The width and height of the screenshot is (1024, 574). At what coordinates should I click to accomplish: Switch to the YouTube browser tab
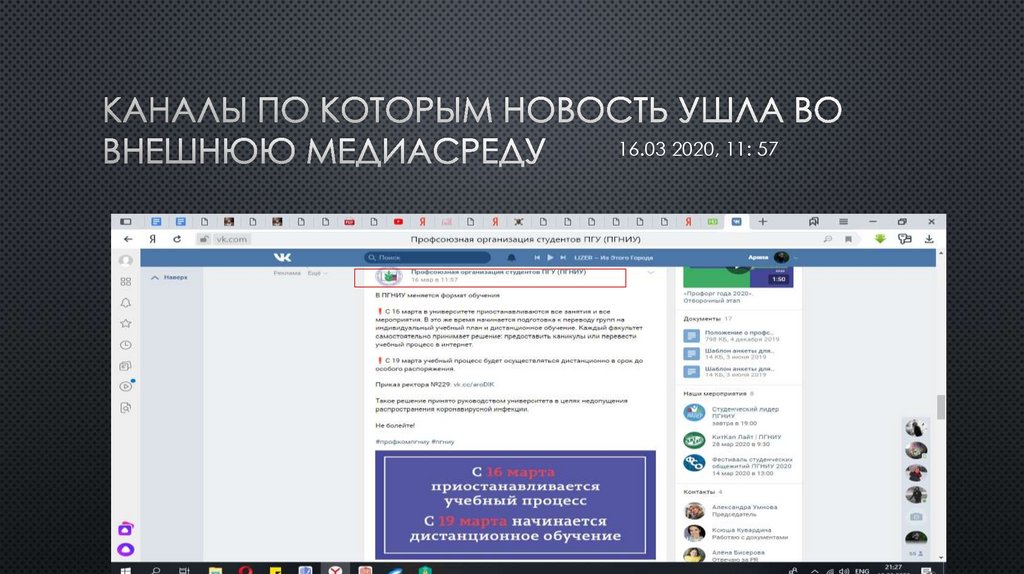tap(398, 222)
